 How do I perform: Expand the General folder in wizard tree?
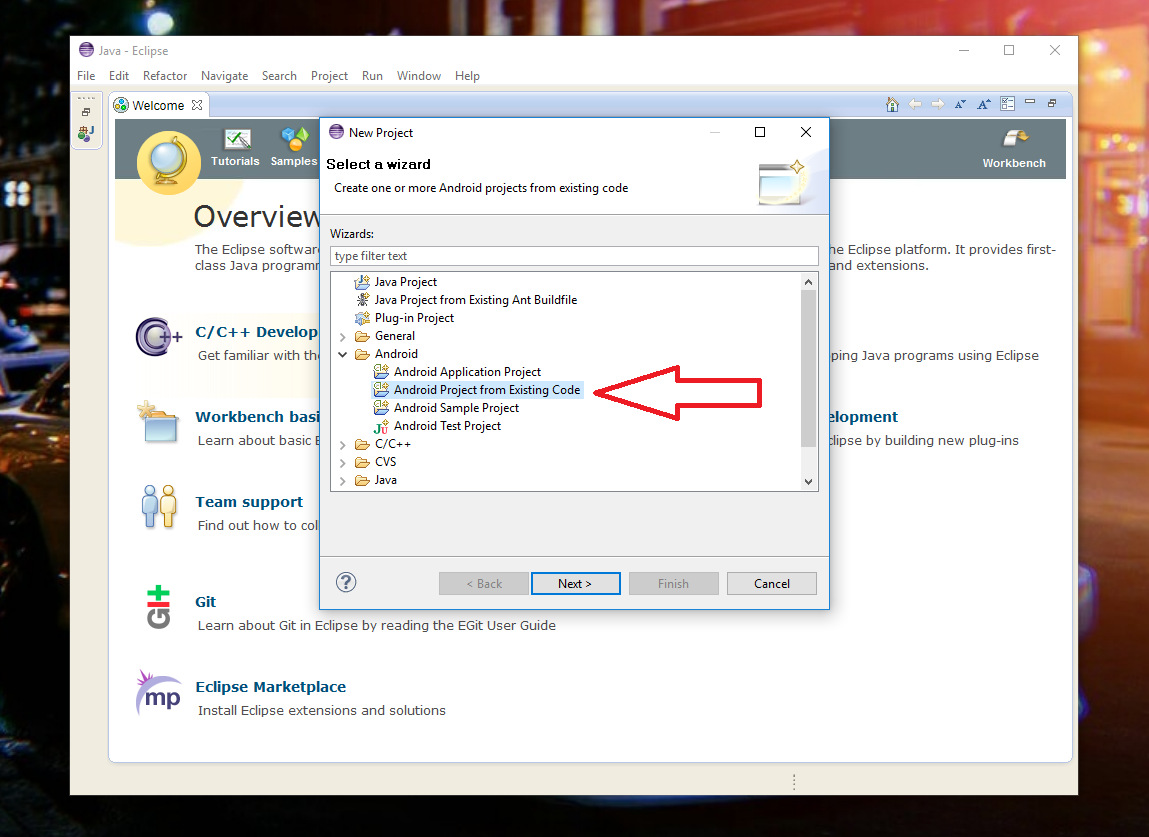click(x=343, y=337)
